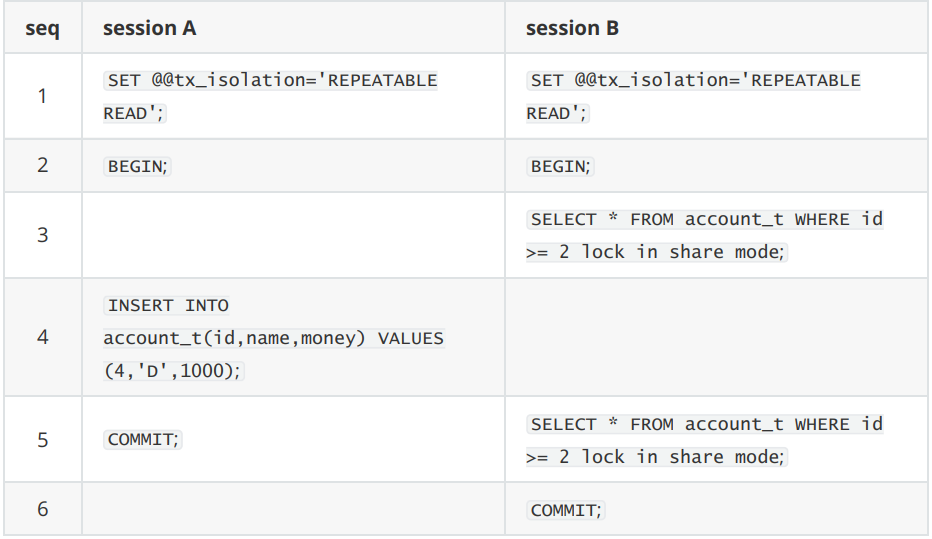
Task: Click the row 3 SELECT lock in share mode
Action: (x=705, y=235)
